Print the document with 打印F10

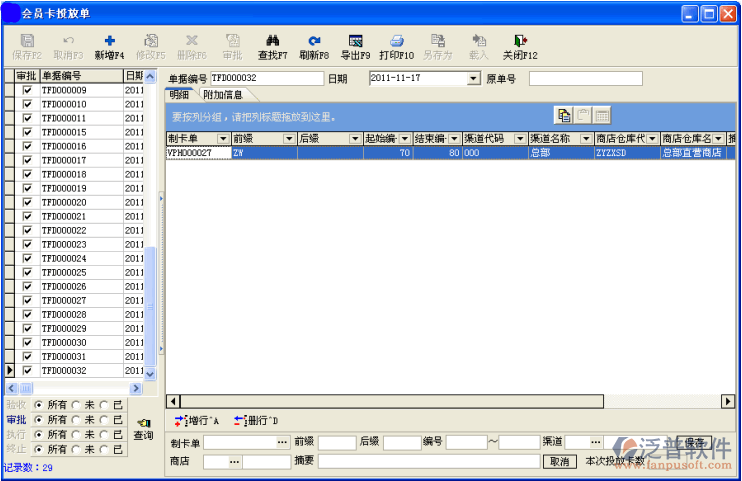click(x=396, y=41)
